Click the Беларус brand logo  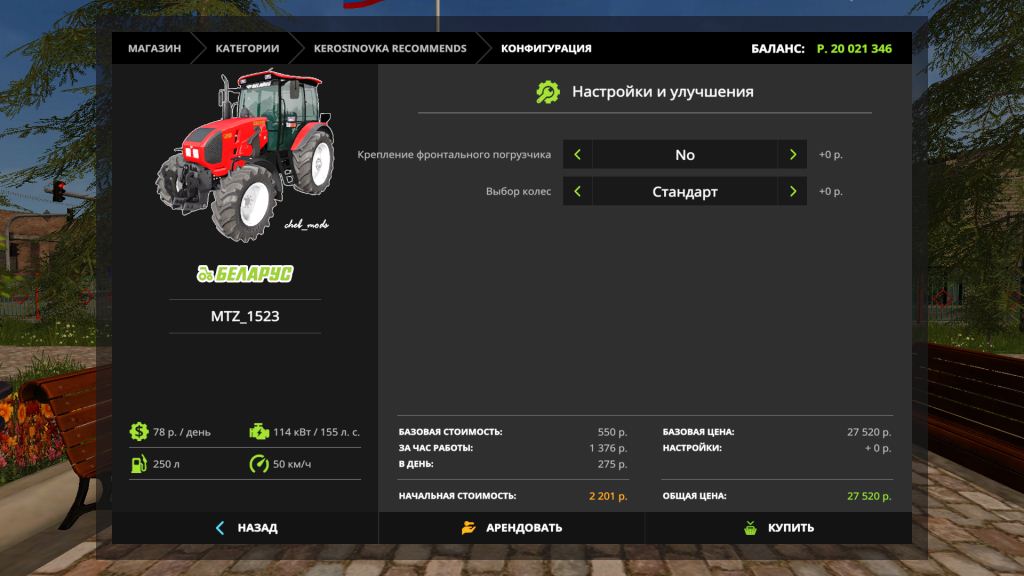(245, 272)
